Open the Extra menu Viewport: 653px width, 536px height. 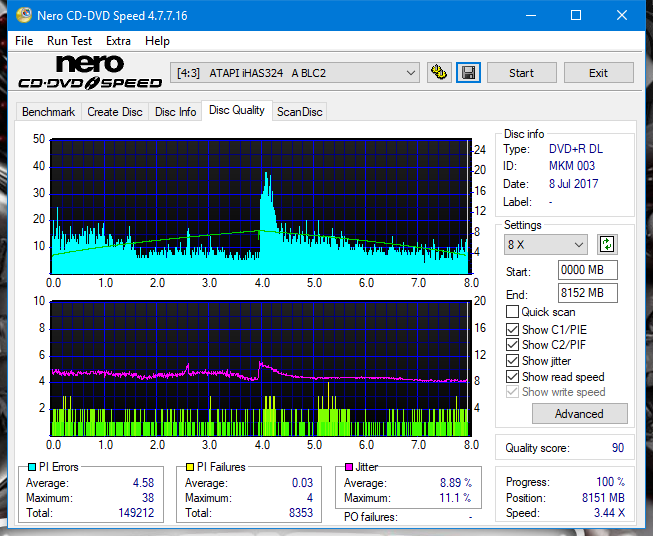(x=118, y=41)
